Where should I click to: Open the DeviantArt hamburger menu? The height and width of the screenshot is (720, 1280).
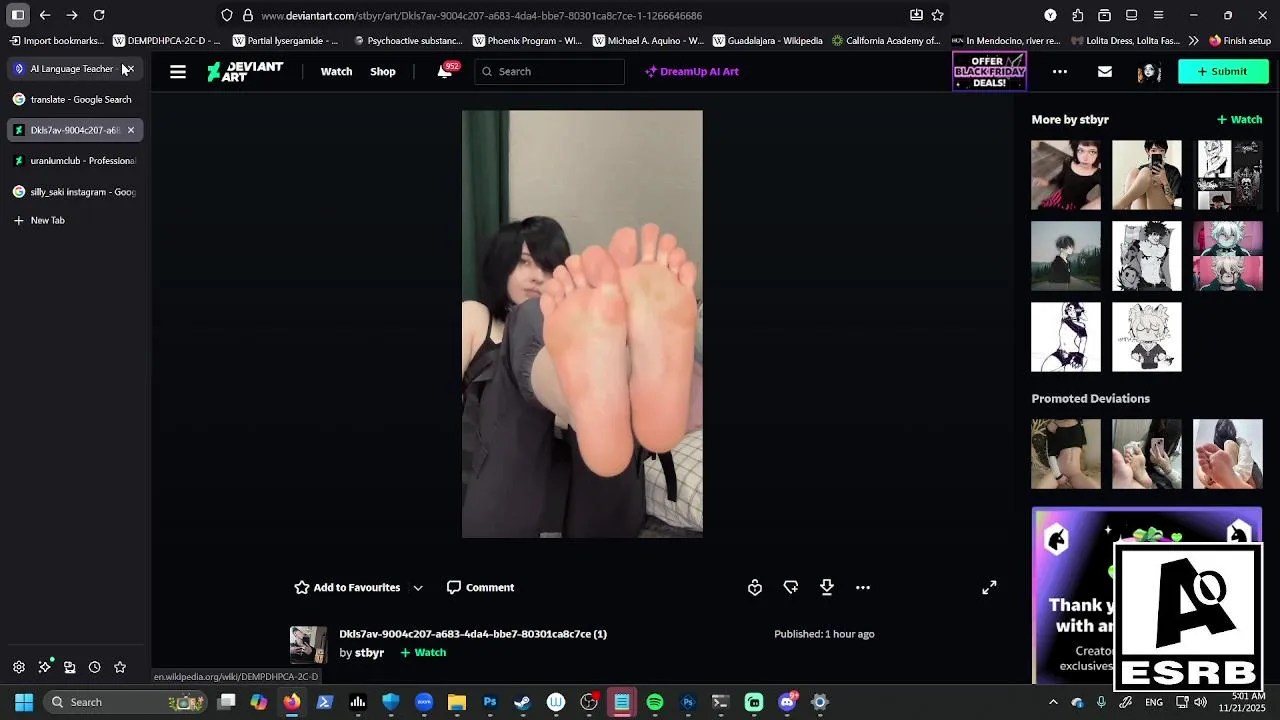click(178, 71)
